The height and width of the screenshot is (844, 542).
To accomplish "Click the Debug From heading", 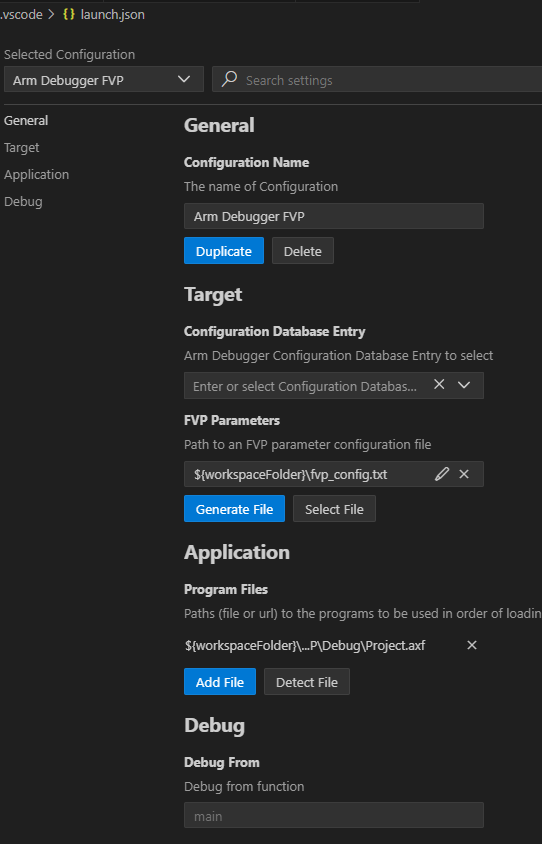I will click(x=222, y=762).
